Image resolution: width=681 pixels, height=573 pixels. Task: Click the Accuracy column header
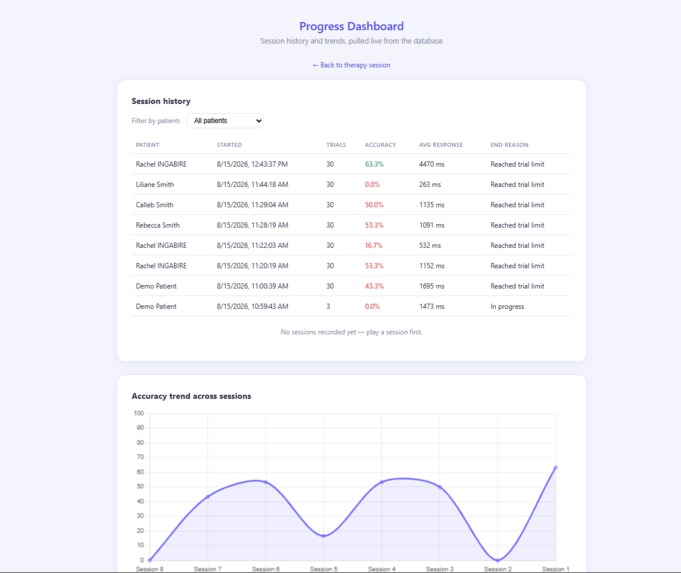pyautogui.click(x=380, y=145)
